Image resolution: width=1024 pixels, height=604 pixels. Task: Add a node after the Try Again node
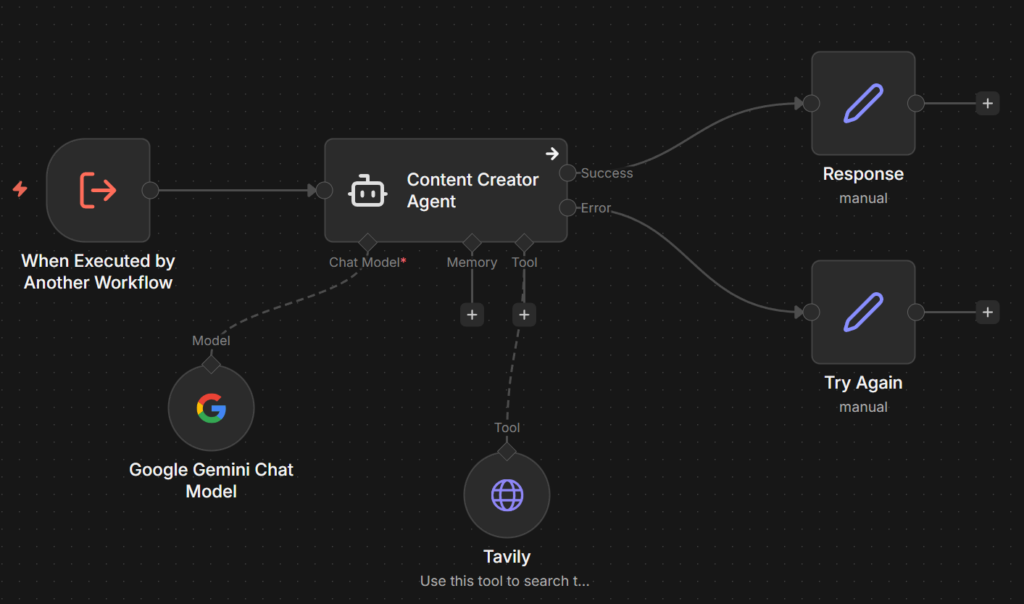click(x=987, y=312)
